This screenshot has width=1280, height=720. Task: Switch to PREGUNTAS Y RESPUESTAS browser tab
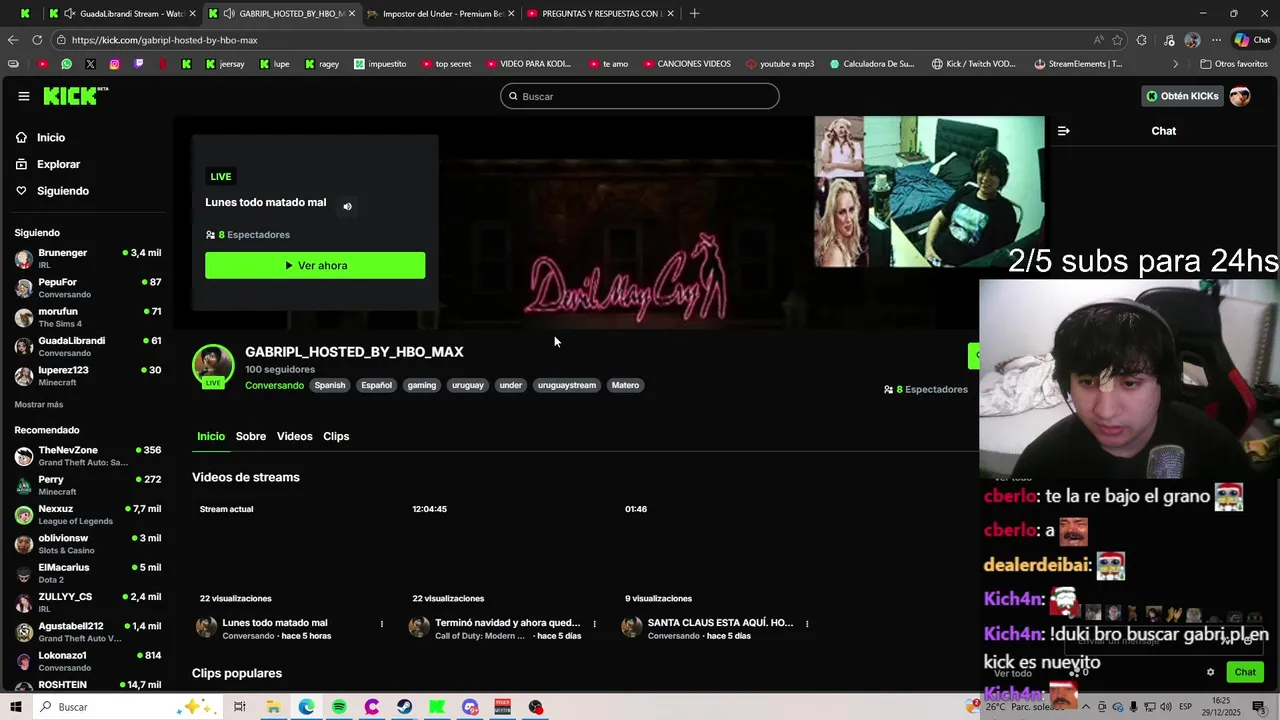tap(600, 14)
